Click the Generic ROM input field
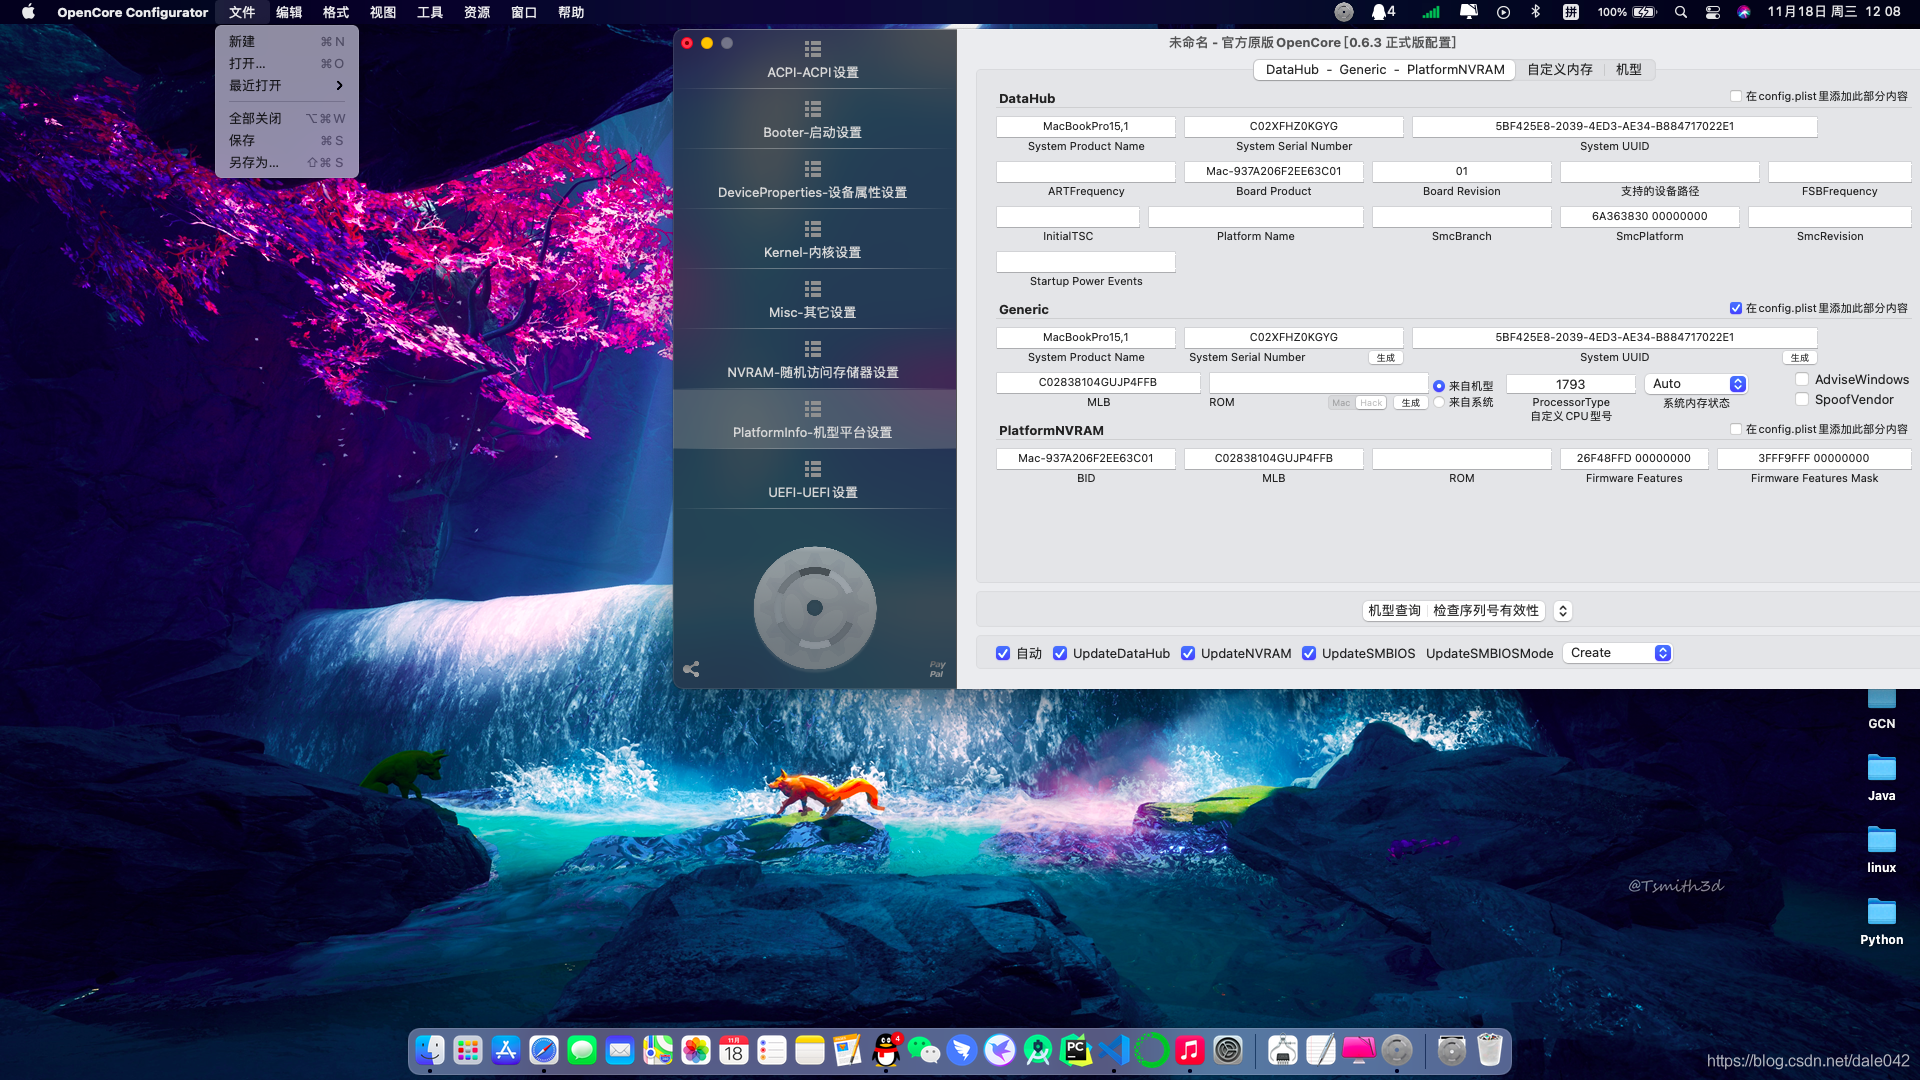This screenshot has height=1080, width=1920. 1318,383
